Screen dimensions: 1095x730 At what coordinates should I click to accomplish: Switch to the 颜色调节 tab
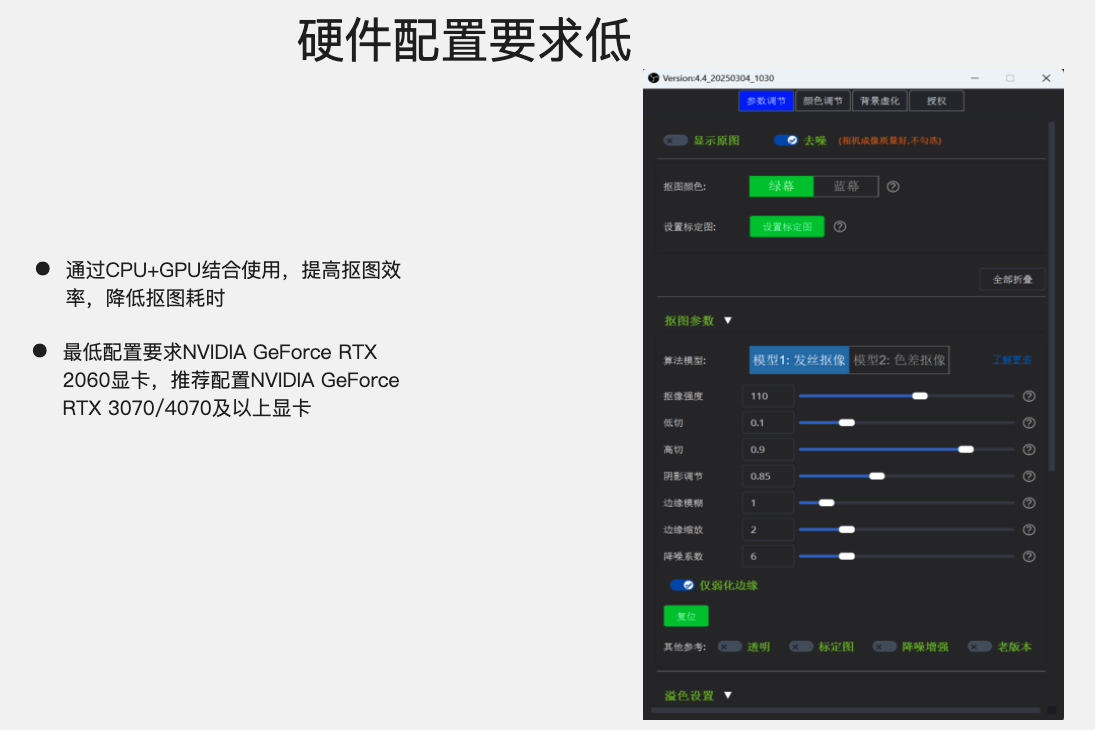point(824,101)
